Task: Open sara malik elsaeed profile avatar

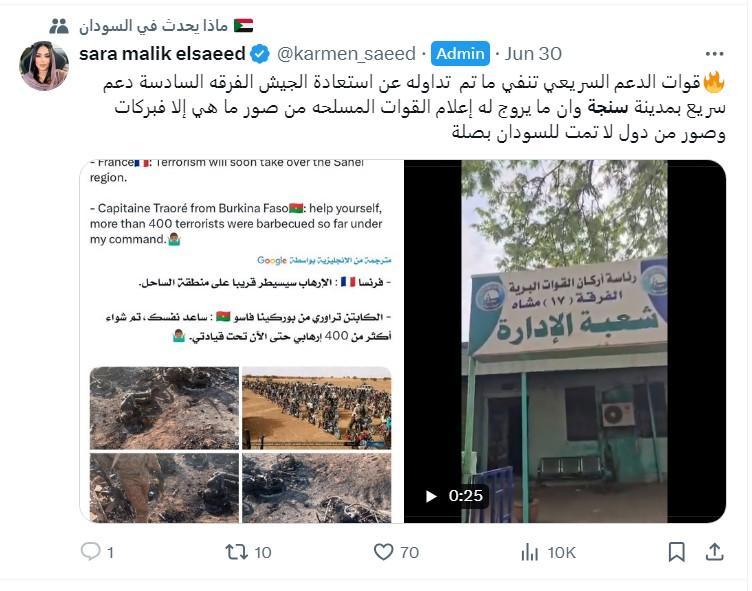Action: coord(44,65)
